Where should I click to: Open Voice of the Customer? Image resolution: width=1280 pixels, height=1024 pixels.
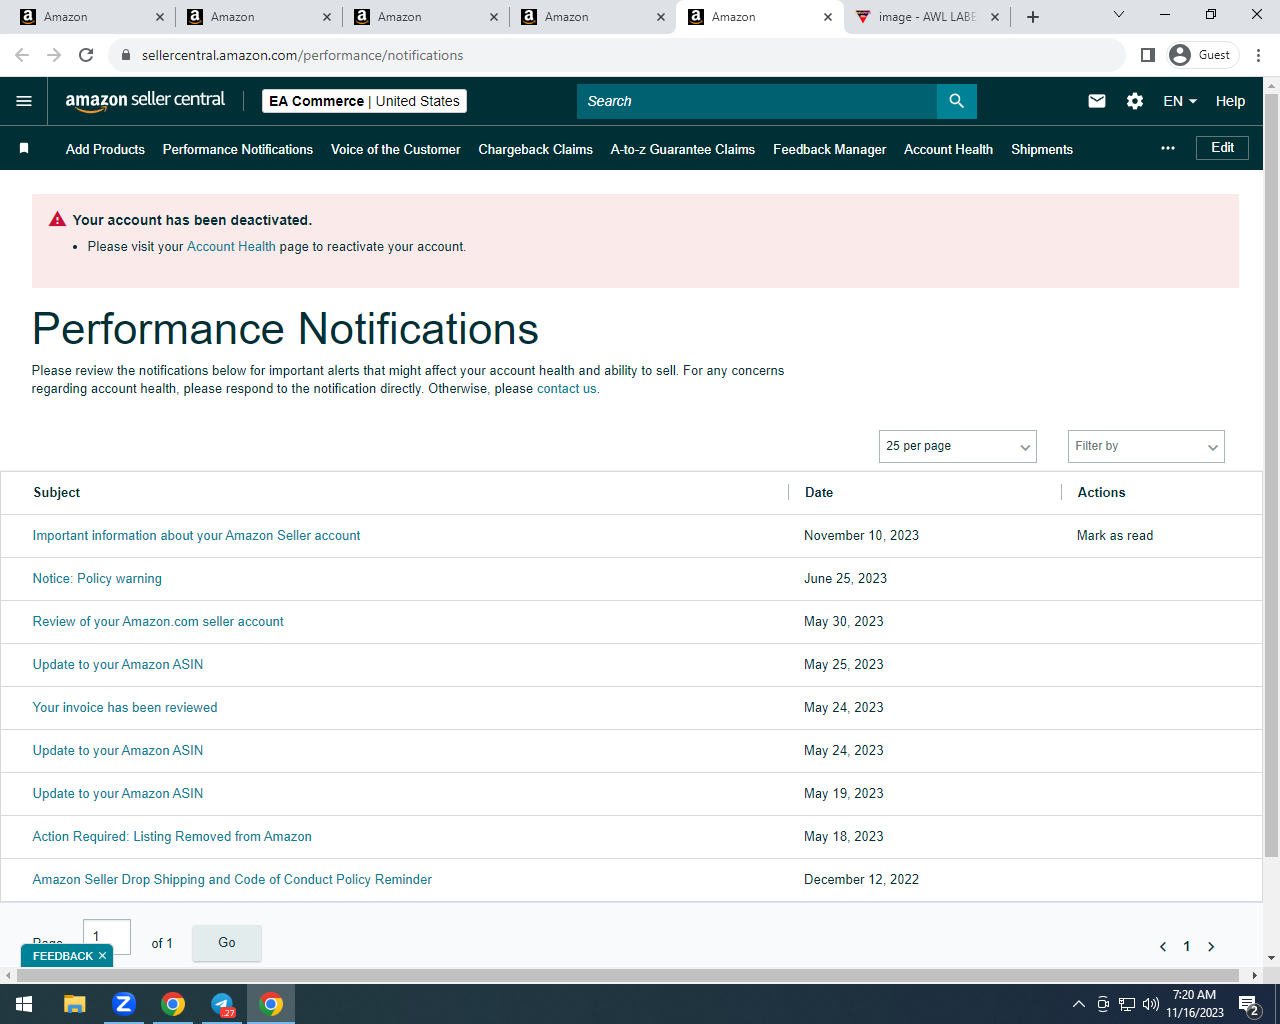396,149
